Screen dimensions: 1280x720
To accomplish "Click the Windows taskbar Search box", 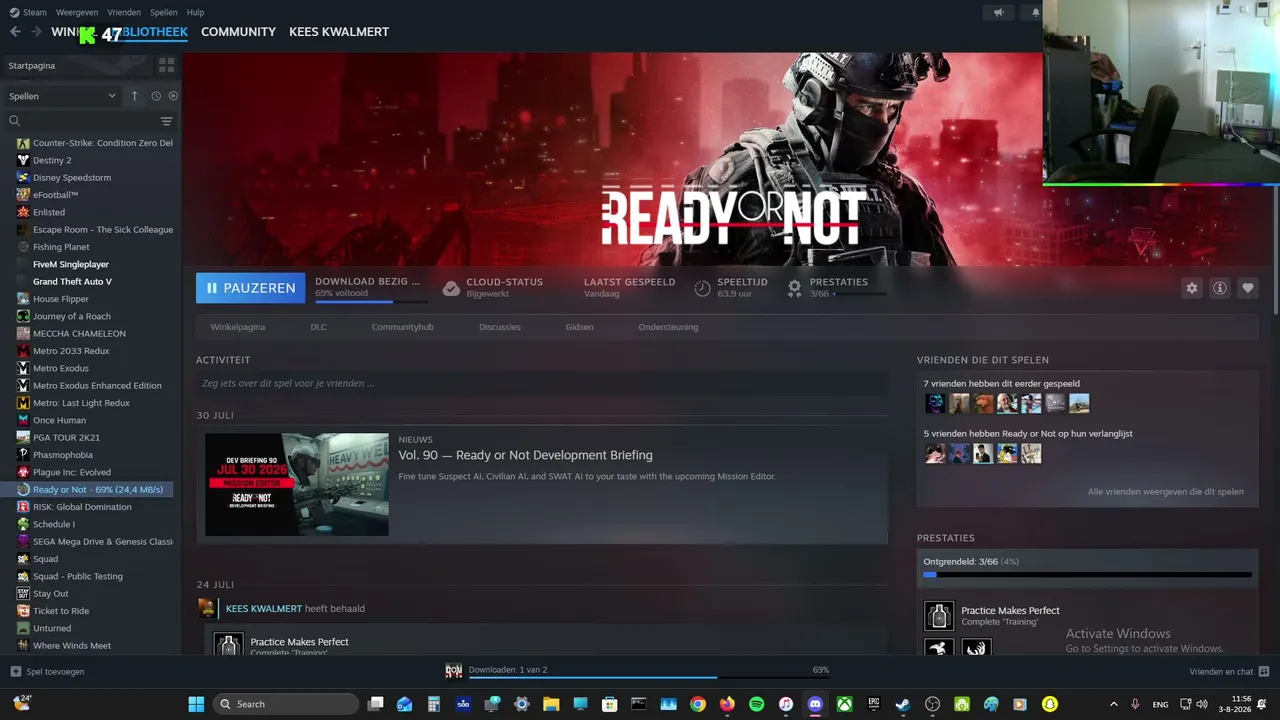I will click(286, 704).
